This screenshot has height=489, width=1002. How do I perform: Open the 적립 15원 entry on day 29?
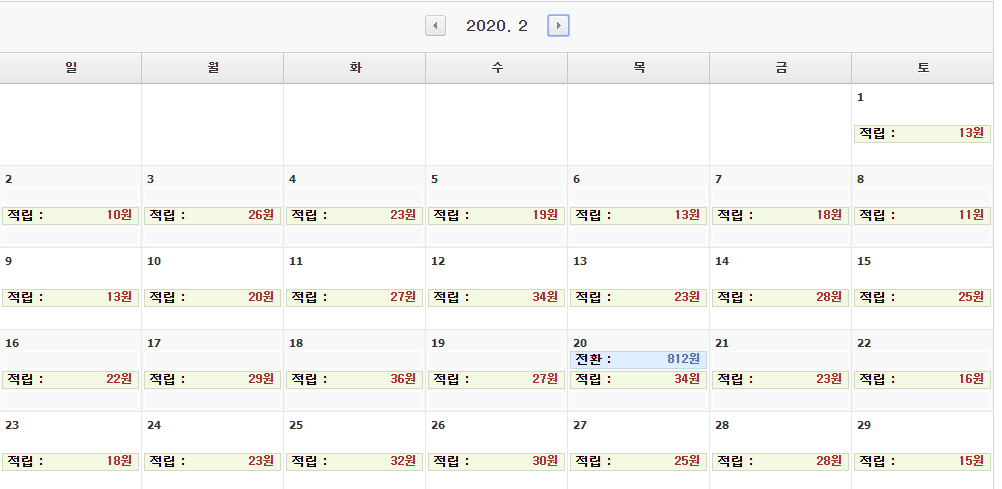pos(922,461)
